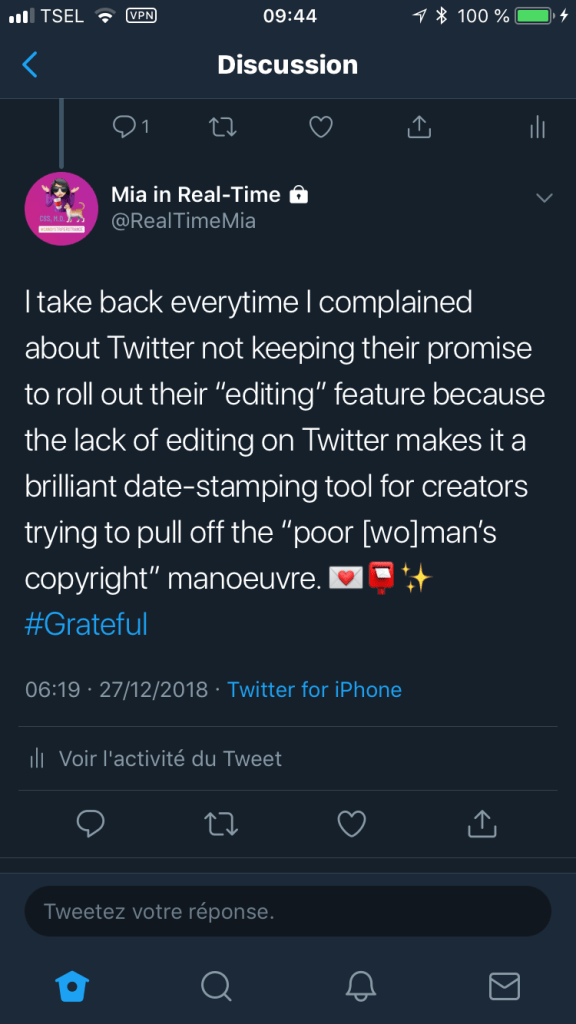Focus the Tweetez votre réponse field
This screenshot has width=576, height=1024.
coord(288,911)
